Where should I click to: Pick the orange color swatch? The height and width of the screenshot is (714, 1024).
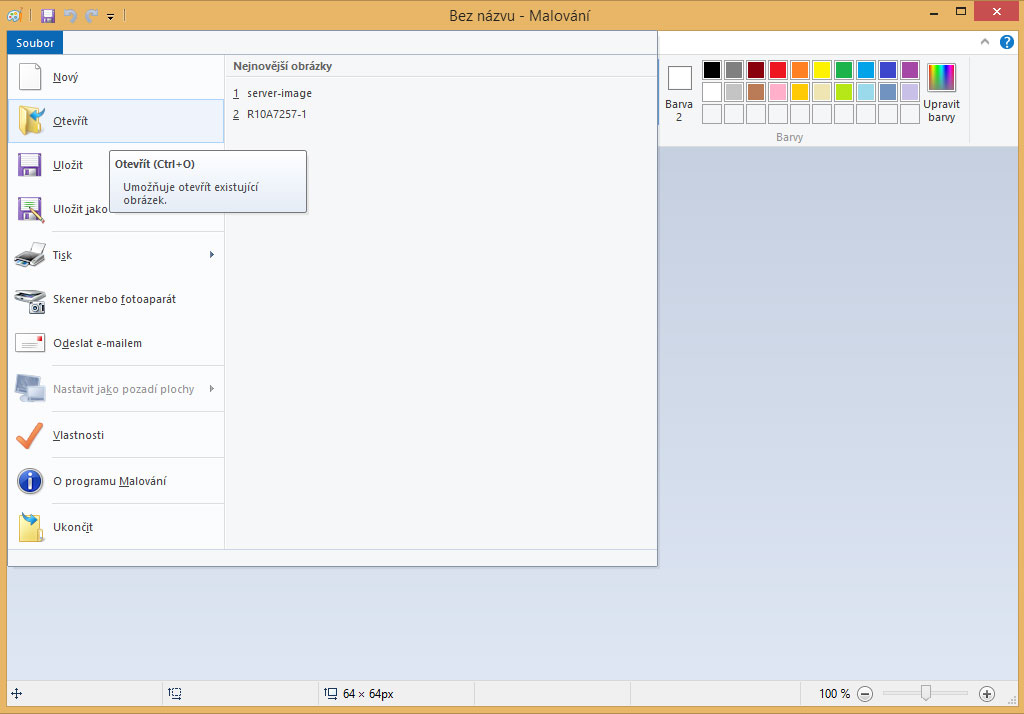tap(800, 70)
